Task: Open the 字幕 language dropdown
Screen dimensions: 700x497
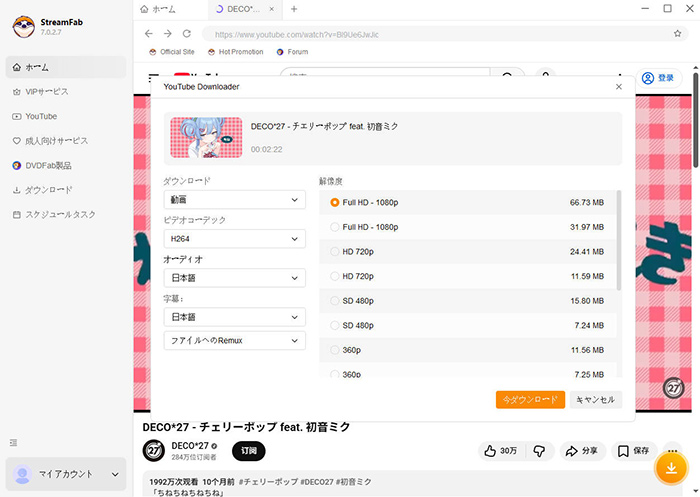Action: tap(234, 317)
